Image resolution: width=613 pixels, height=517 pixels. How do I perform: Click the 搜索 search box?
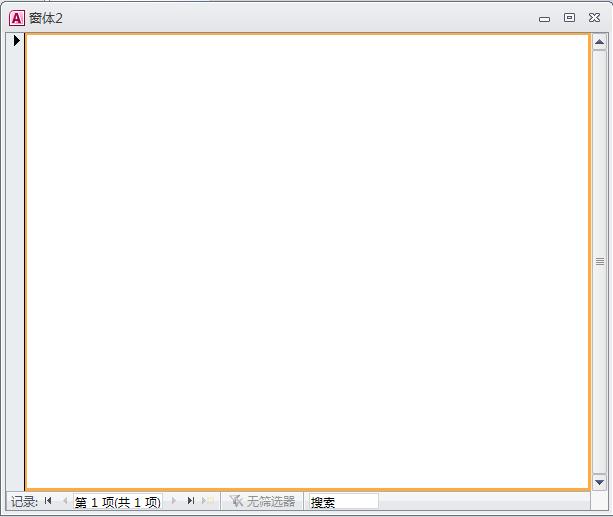(344, 501)
